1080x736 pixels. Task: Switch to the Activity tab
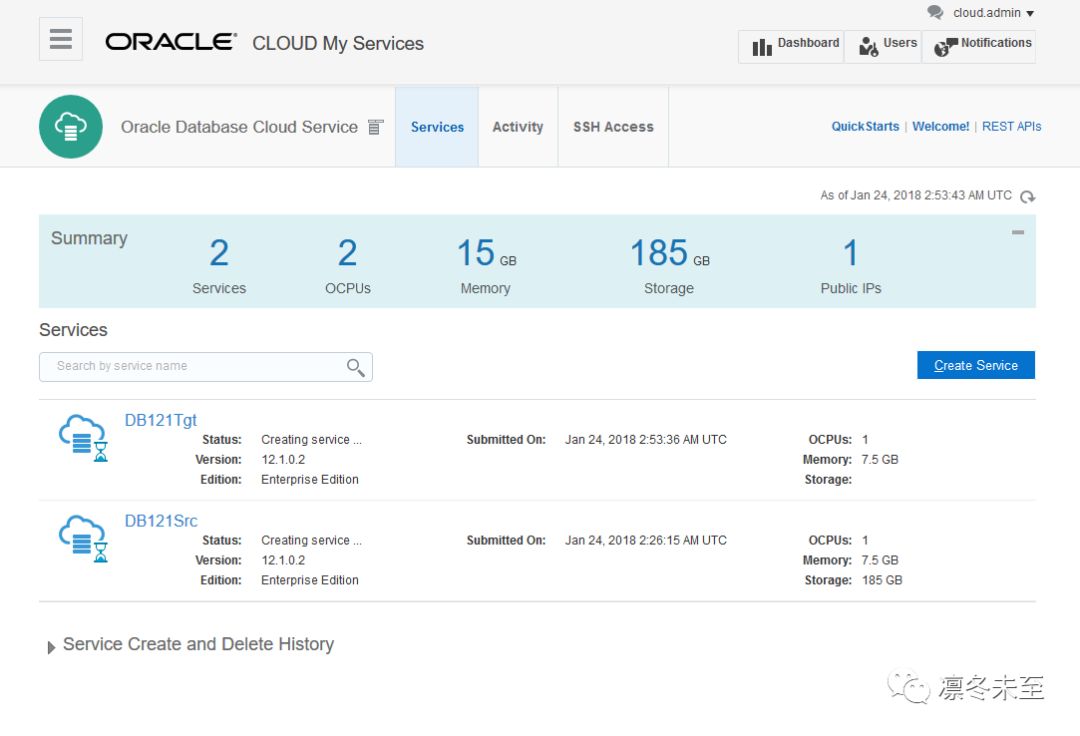tap(518, 127)
